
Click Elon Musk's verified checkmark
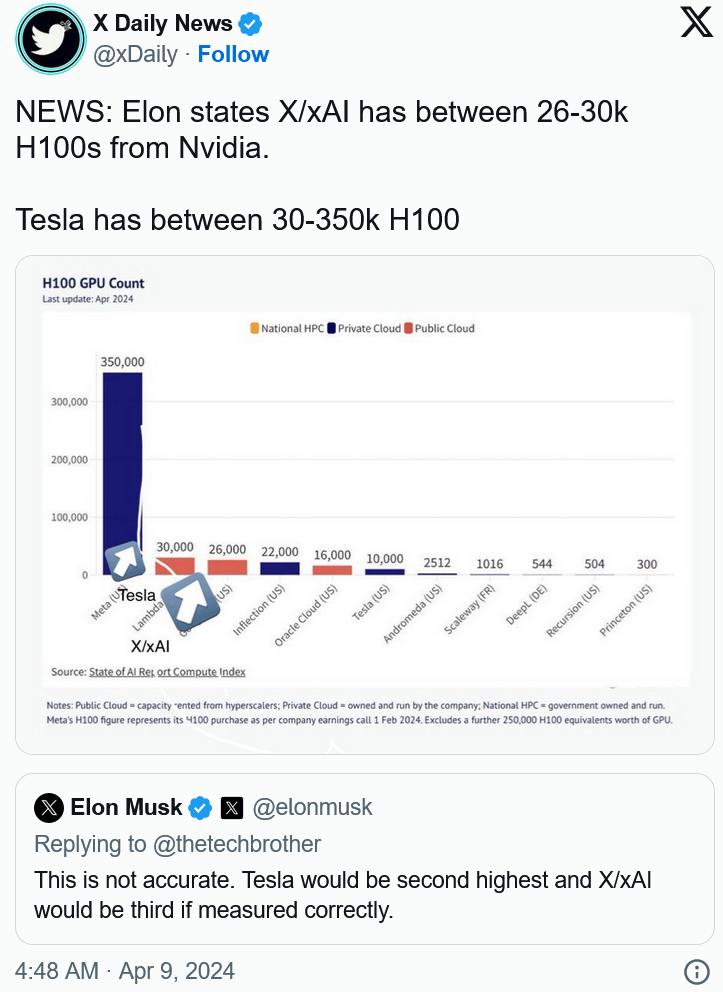[201, 808]
